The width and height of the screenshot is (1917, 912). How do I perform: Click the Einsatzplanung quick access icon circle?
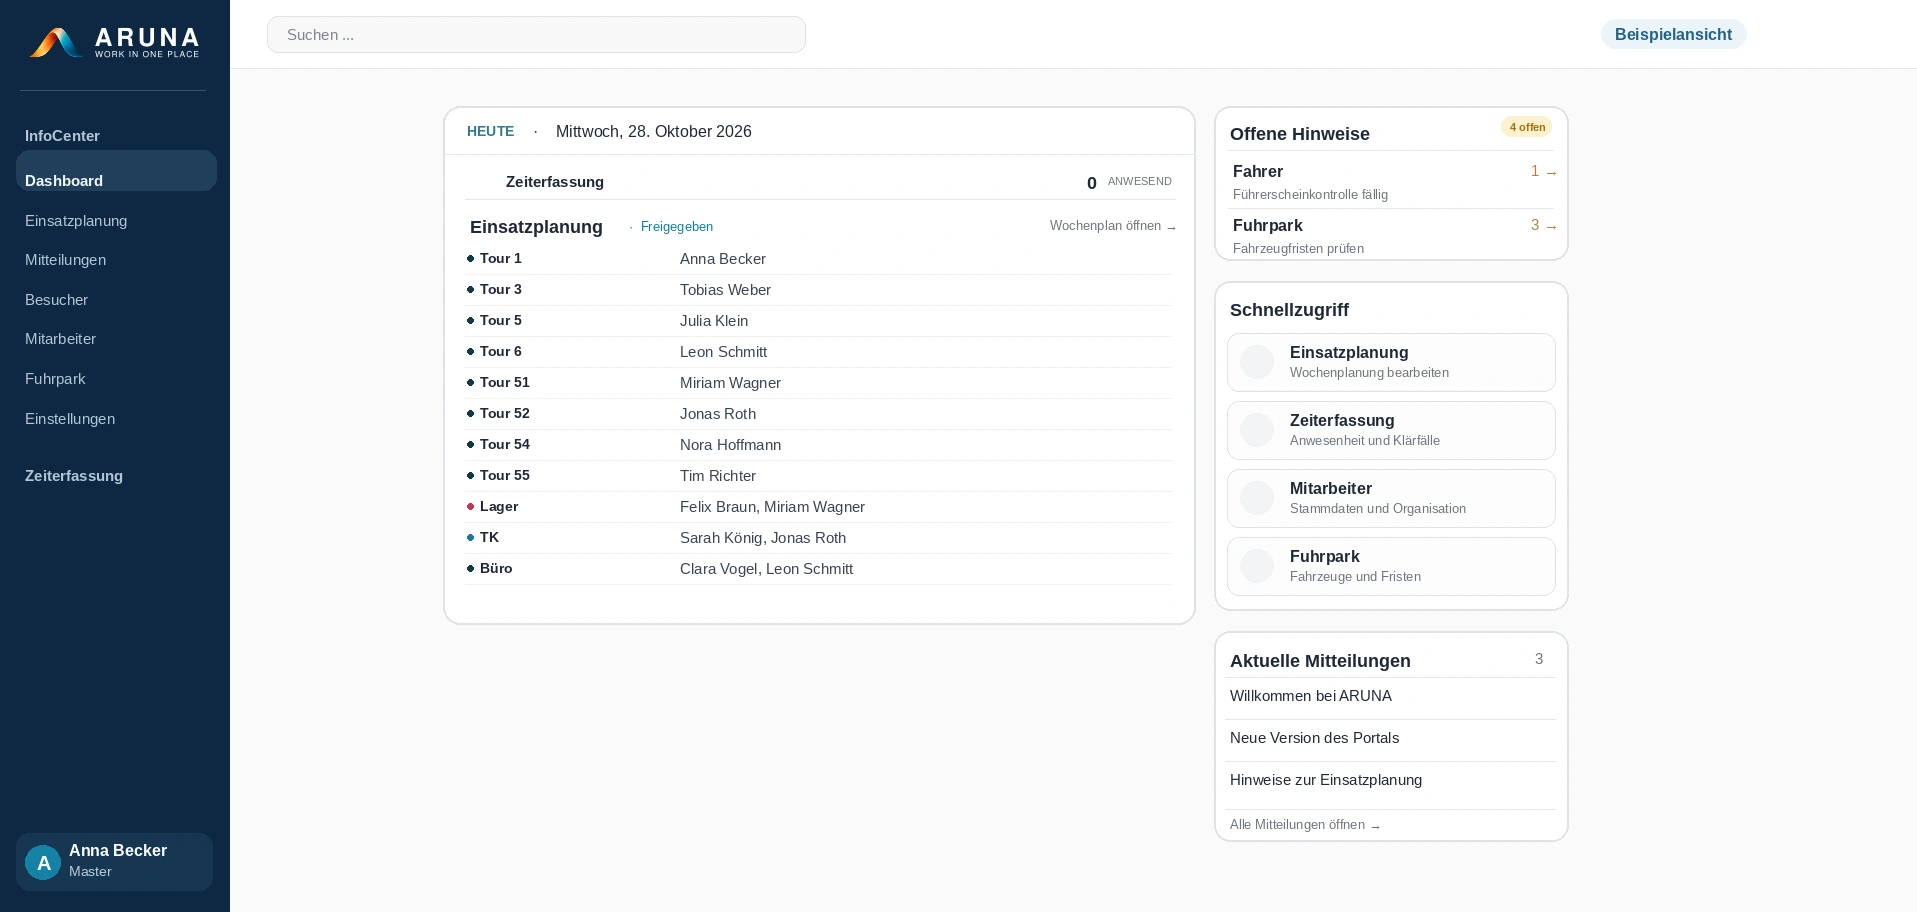click(x=1257, y=362)
